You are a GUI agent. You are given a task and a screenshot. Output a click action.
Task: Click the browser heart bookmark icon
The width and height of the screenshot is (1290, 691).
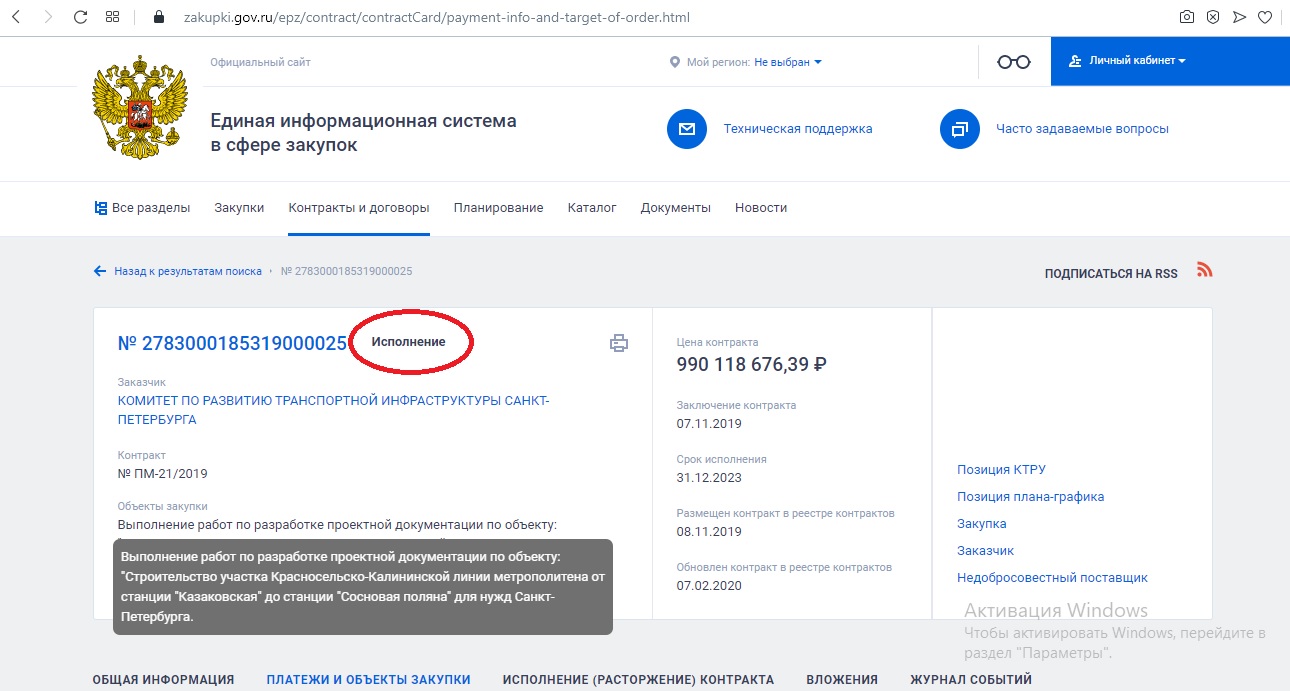pyautogui.click(x=1265, y=17)
